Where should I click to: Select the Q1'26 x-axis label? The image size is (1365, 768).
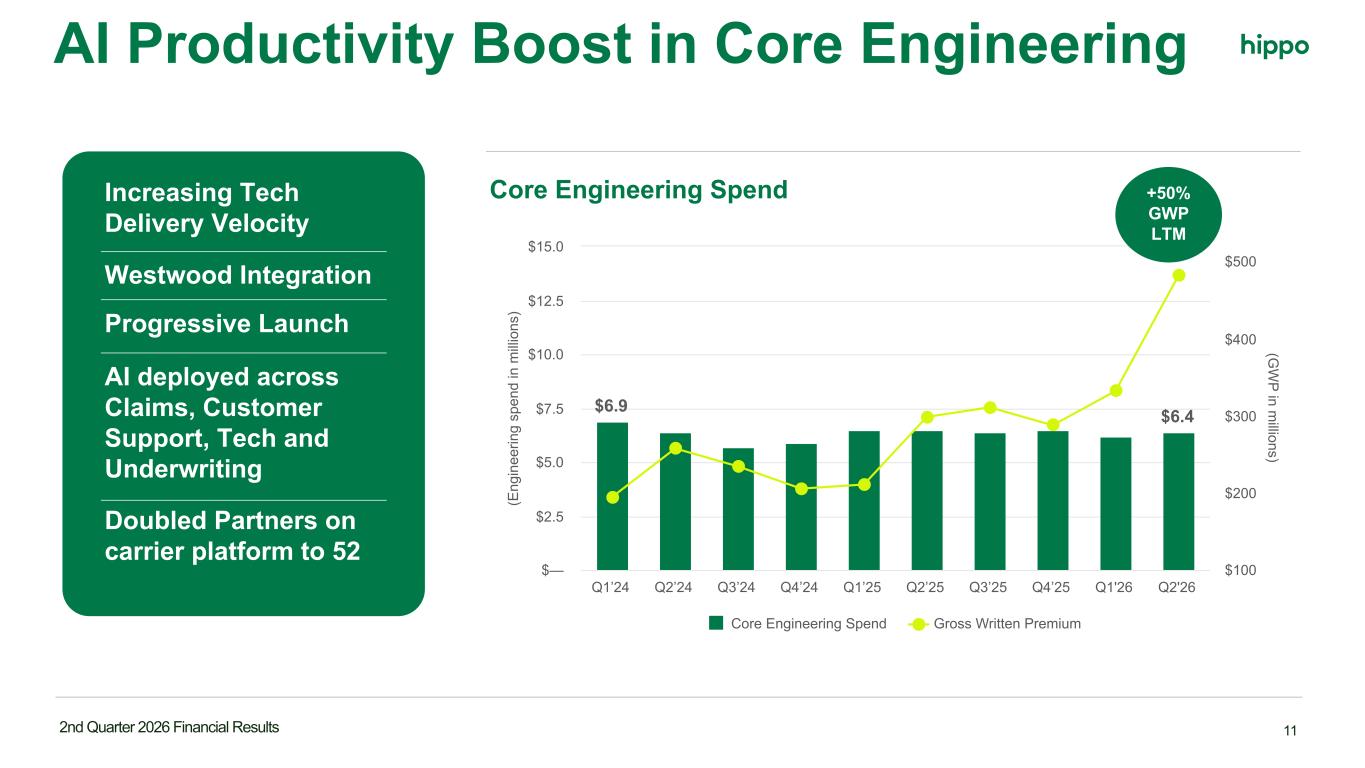point(1116,587)
